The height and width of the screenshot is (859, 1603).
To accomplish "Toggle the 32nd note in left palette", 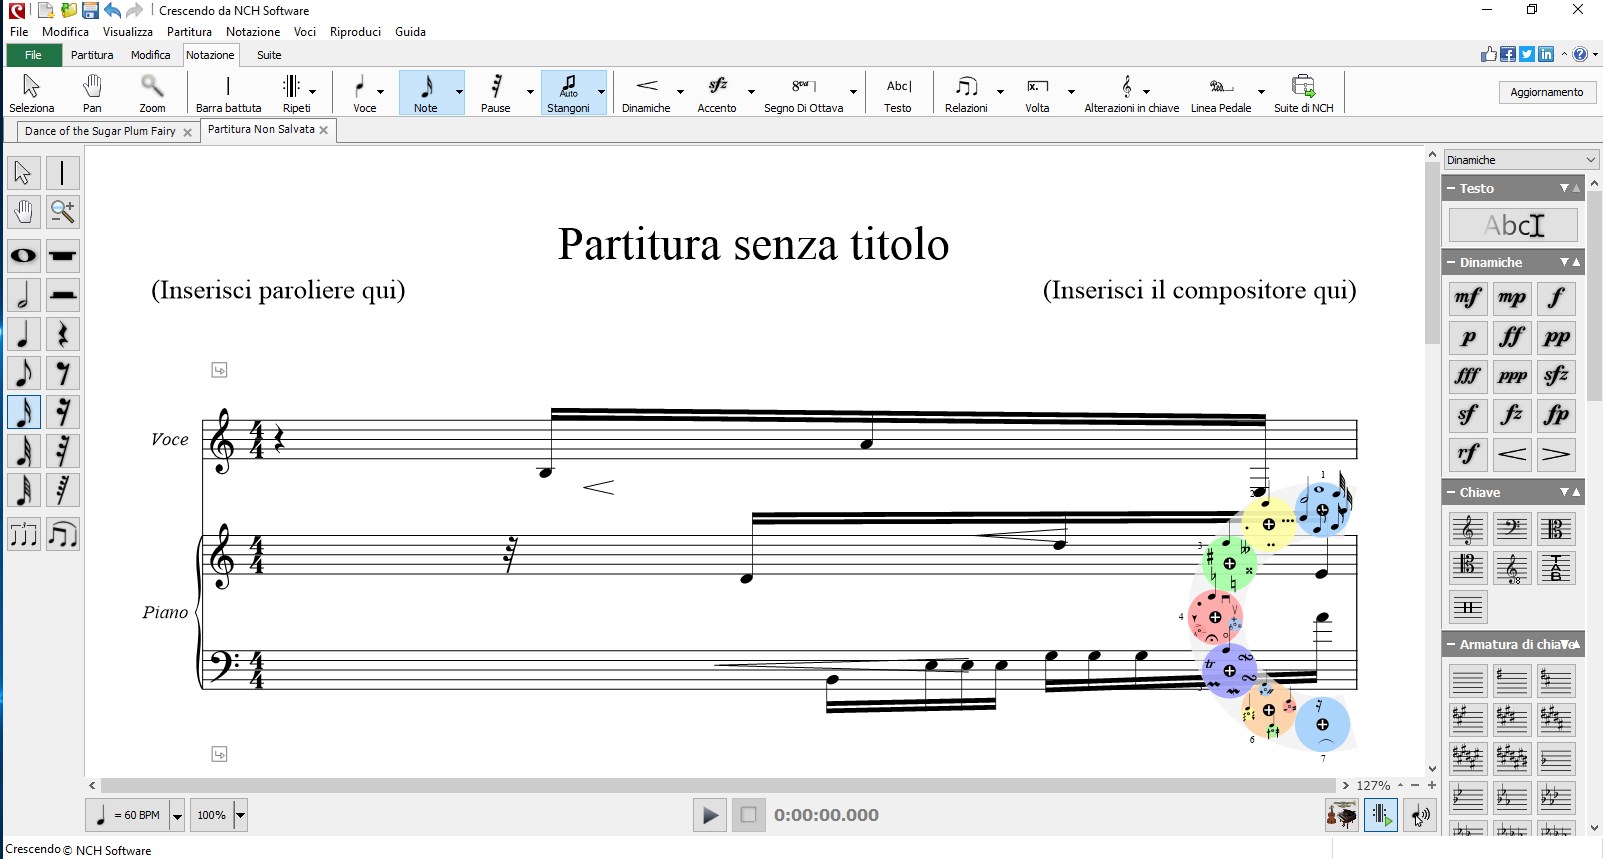I will 24,451.
